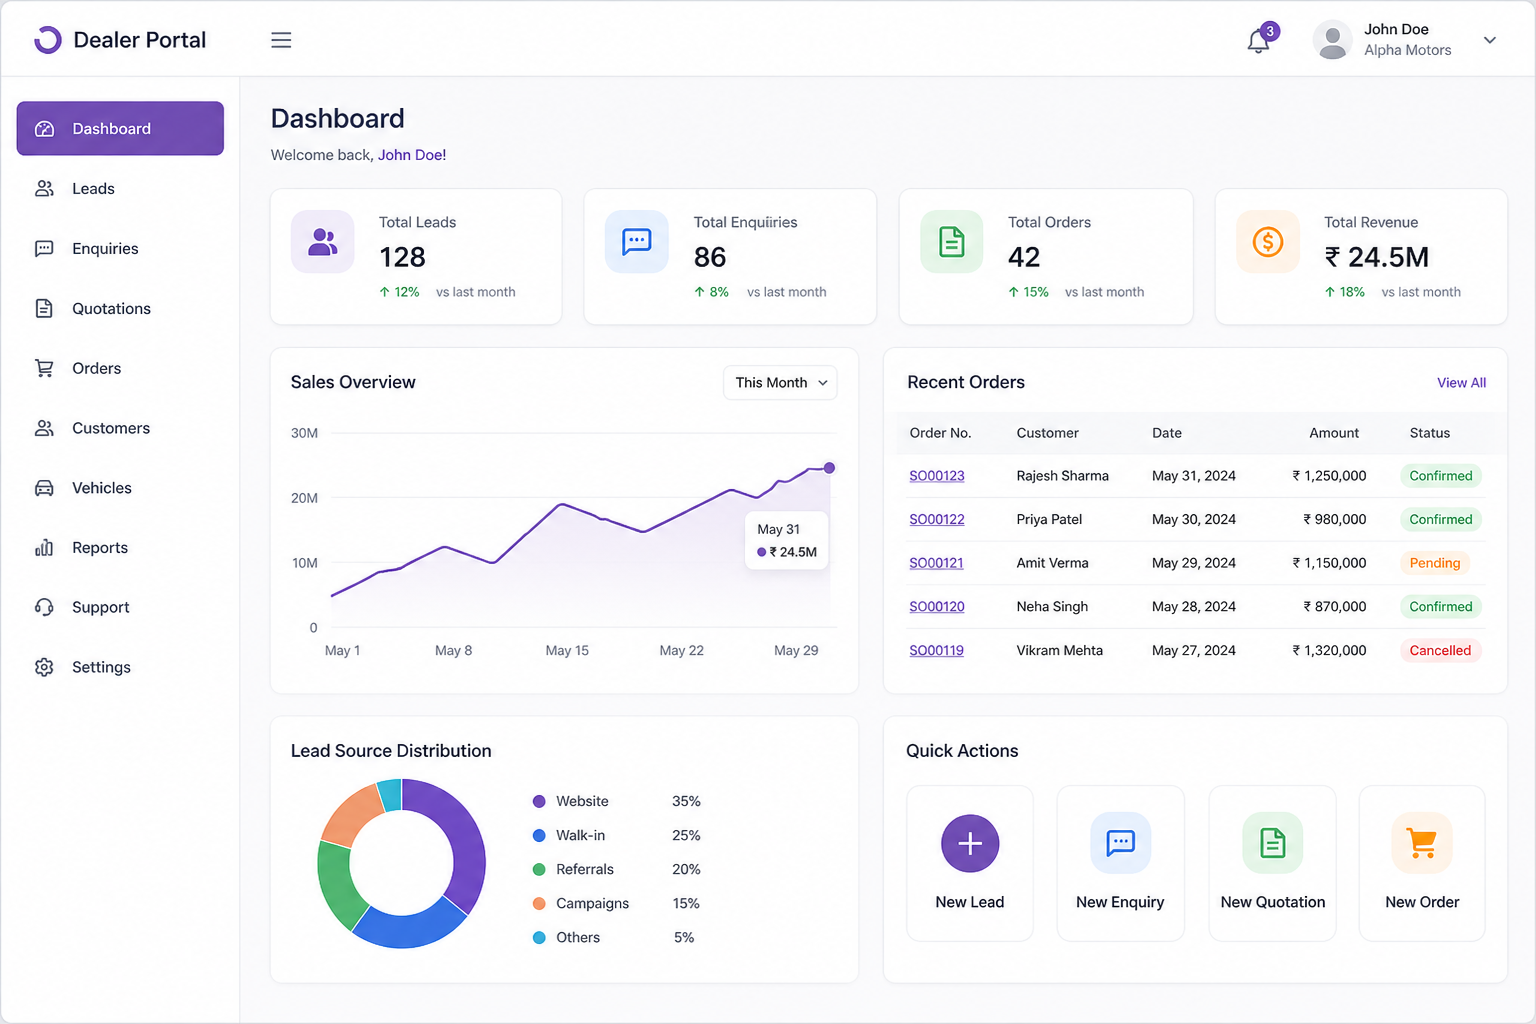Click the Vehicles car icon in sidebar
1536x1024 pixels.
point(44,488)
